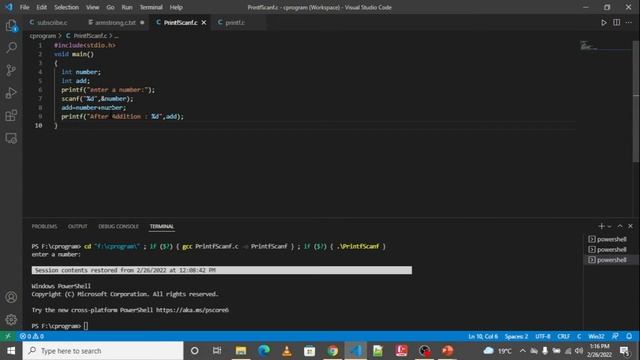Click line 6 printf statement in editor
The image size is (640, 360).
click(108, 90)
